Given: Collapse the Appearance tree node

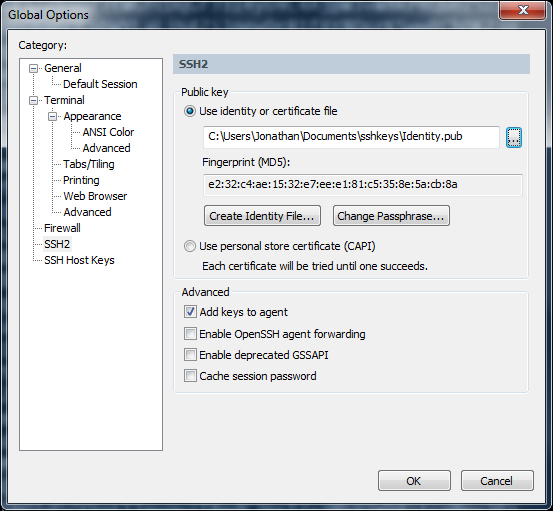Looking at the screenshot, I should (53, 116).
